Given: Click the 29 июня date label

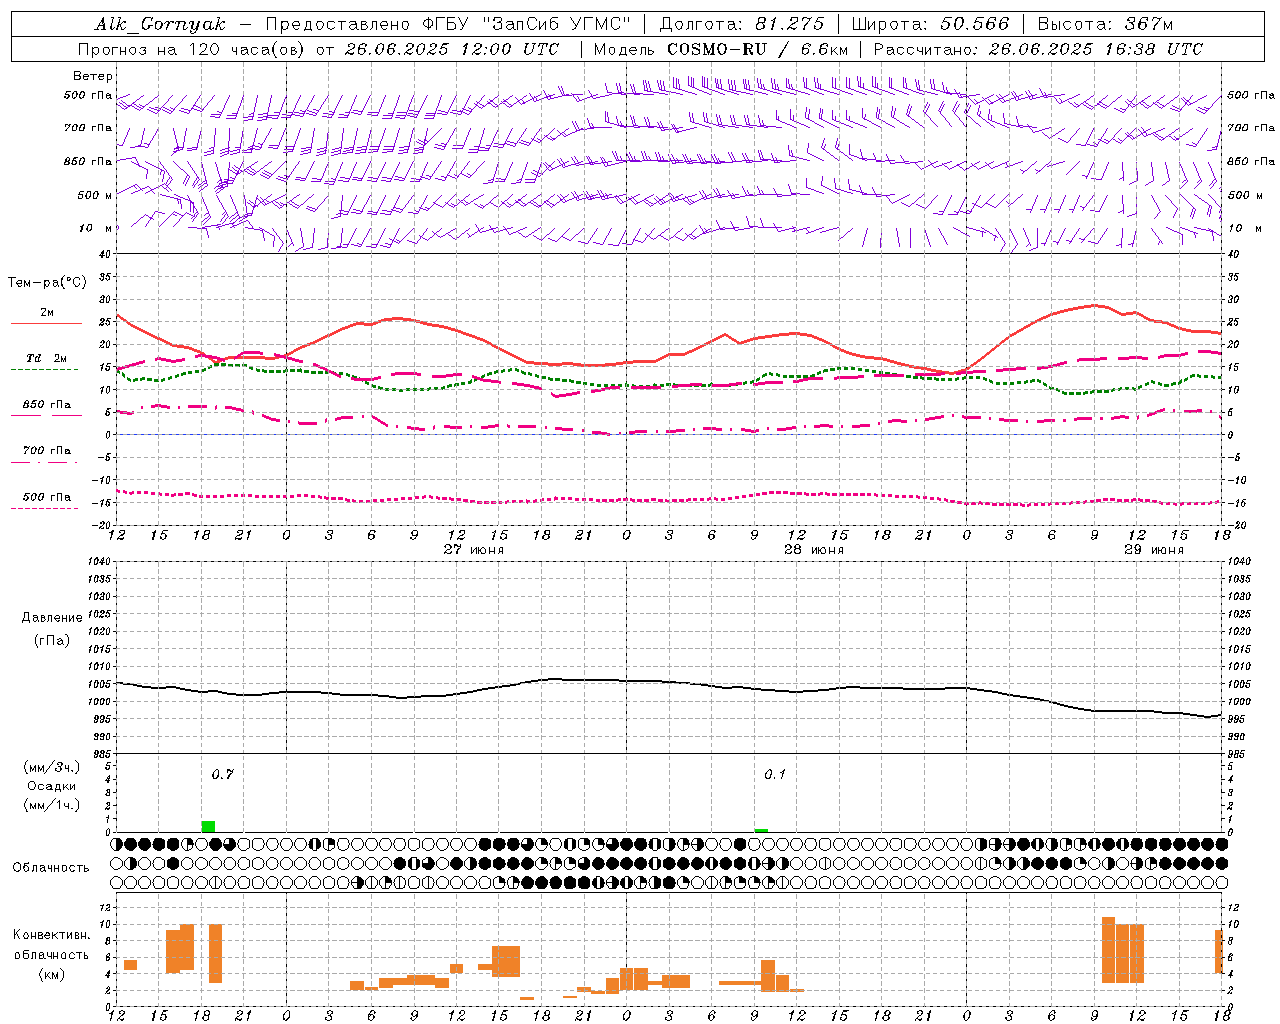Looking at the screenshot, I should point(1153,550).
